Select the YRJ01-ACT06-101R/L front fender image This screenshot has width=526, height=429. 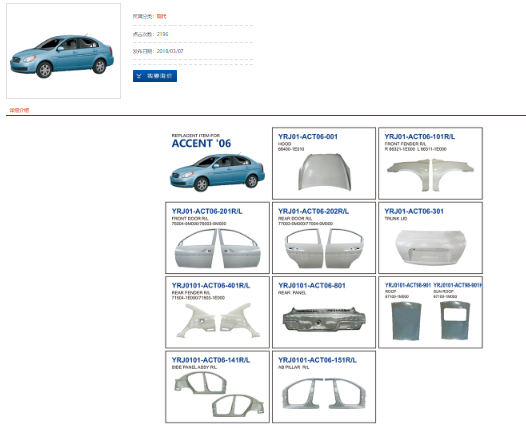(430, 175)
